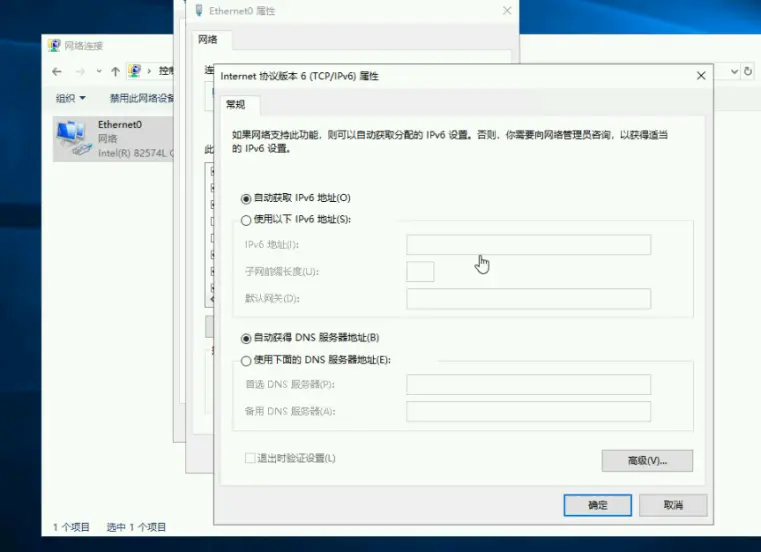This screenshot has height=552, width=761.
Task: Click the Ethernet0 属性 title bar icon
Action: [197, 11]
